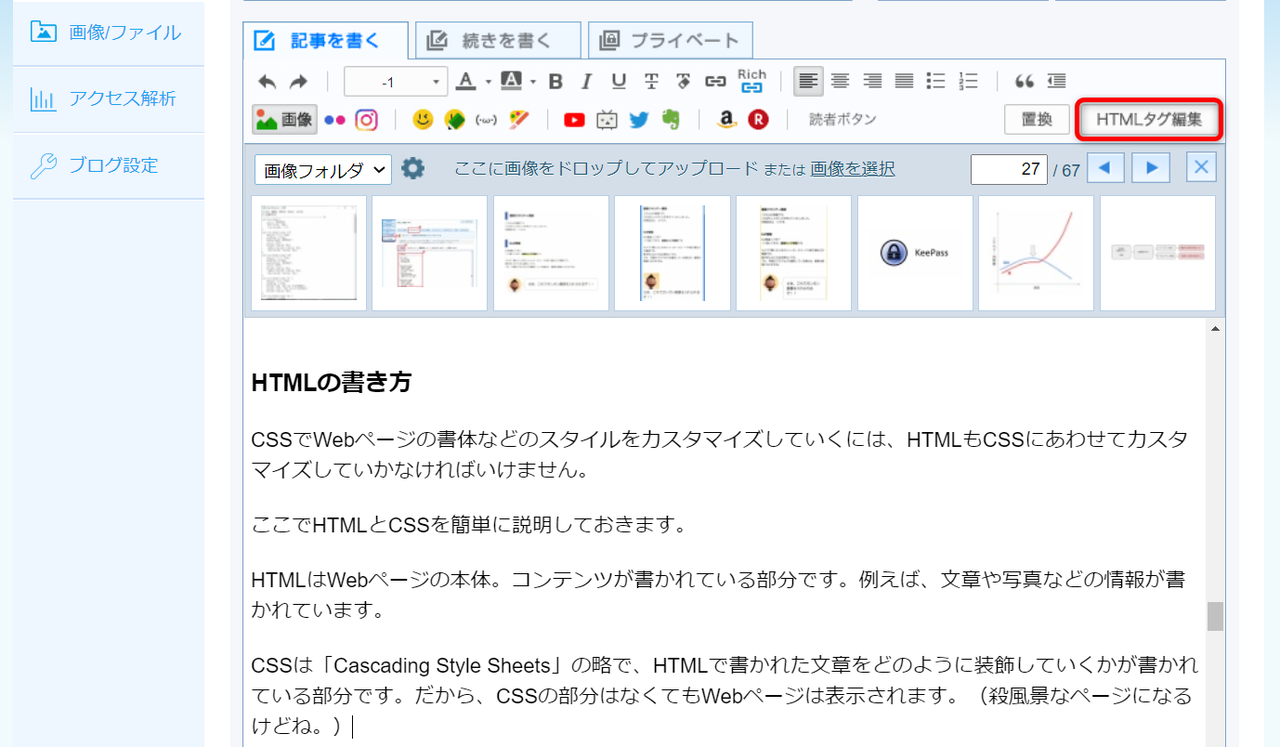Open the Flickr photo inserter
Screen dimensions: 1280x747
pyautogui.click(x=335, y=120)
